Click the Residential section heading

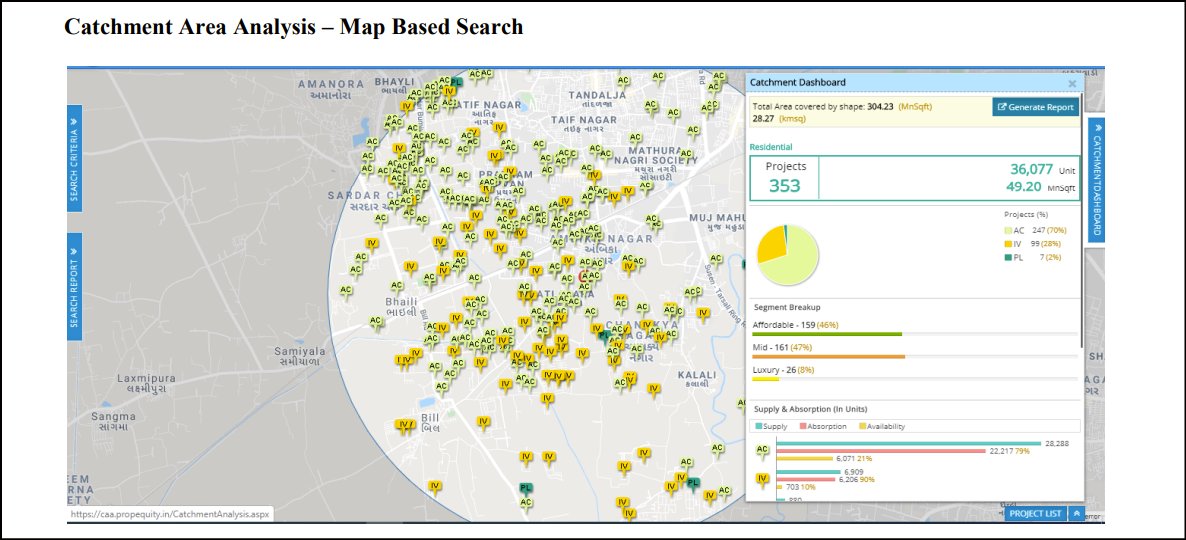pos(771,147)
